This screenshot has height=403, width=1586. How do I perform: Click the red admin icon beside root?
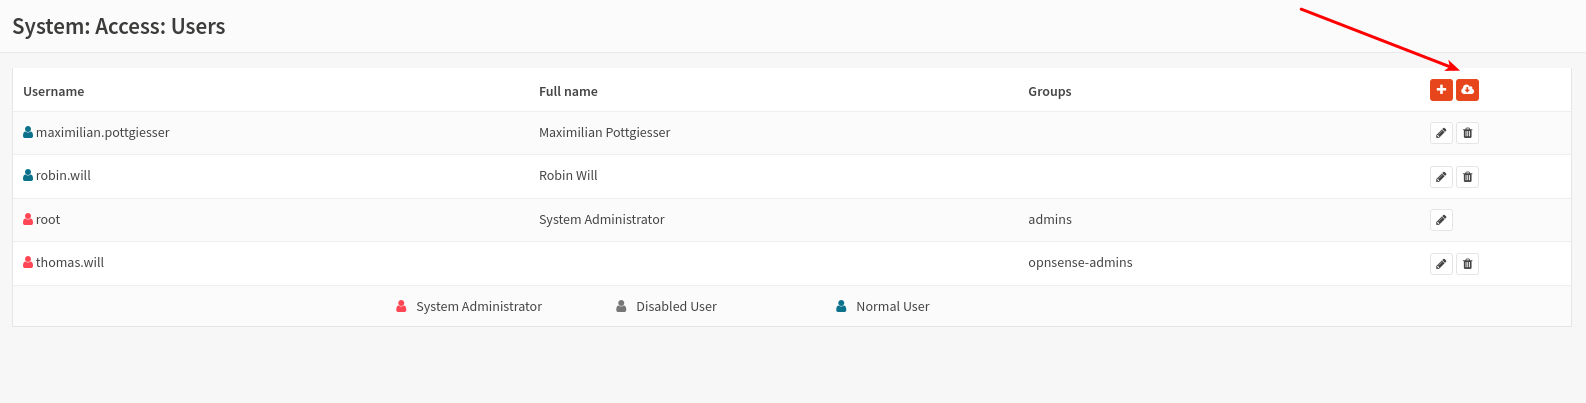28,219
